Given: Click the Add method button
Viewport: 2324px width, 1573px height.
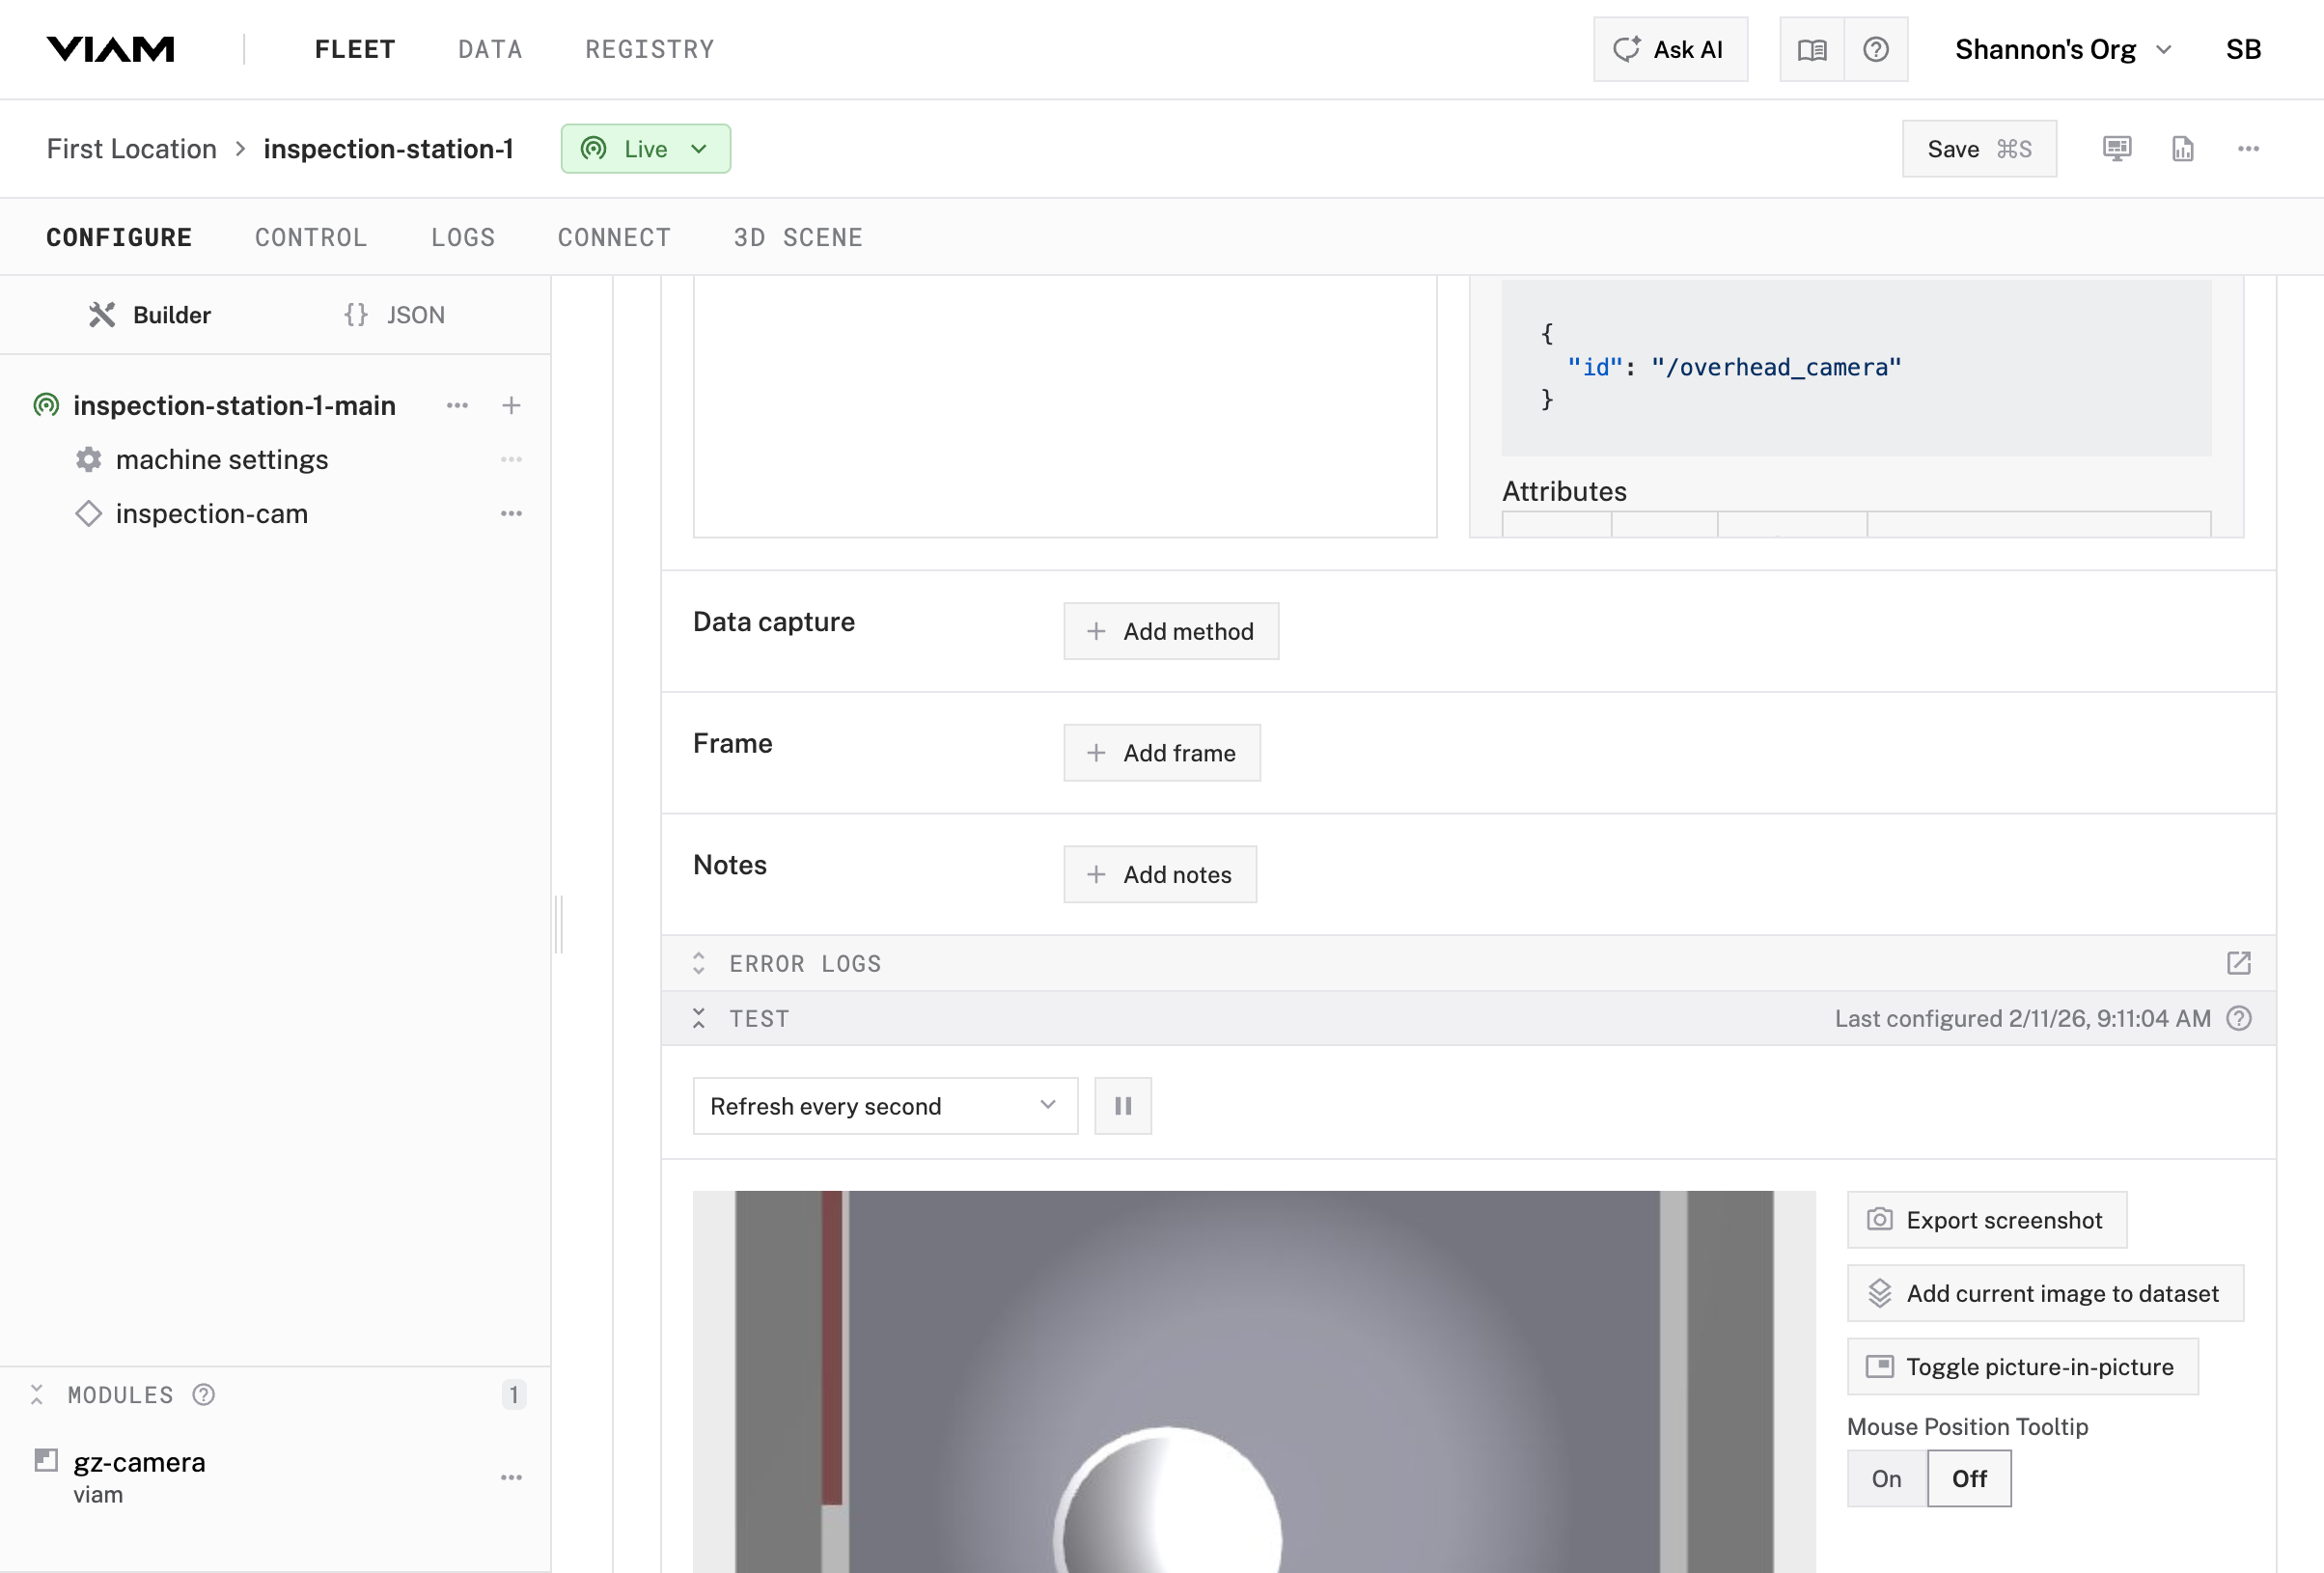Looking at the screenshot, I should click(x=1170, y=631).
